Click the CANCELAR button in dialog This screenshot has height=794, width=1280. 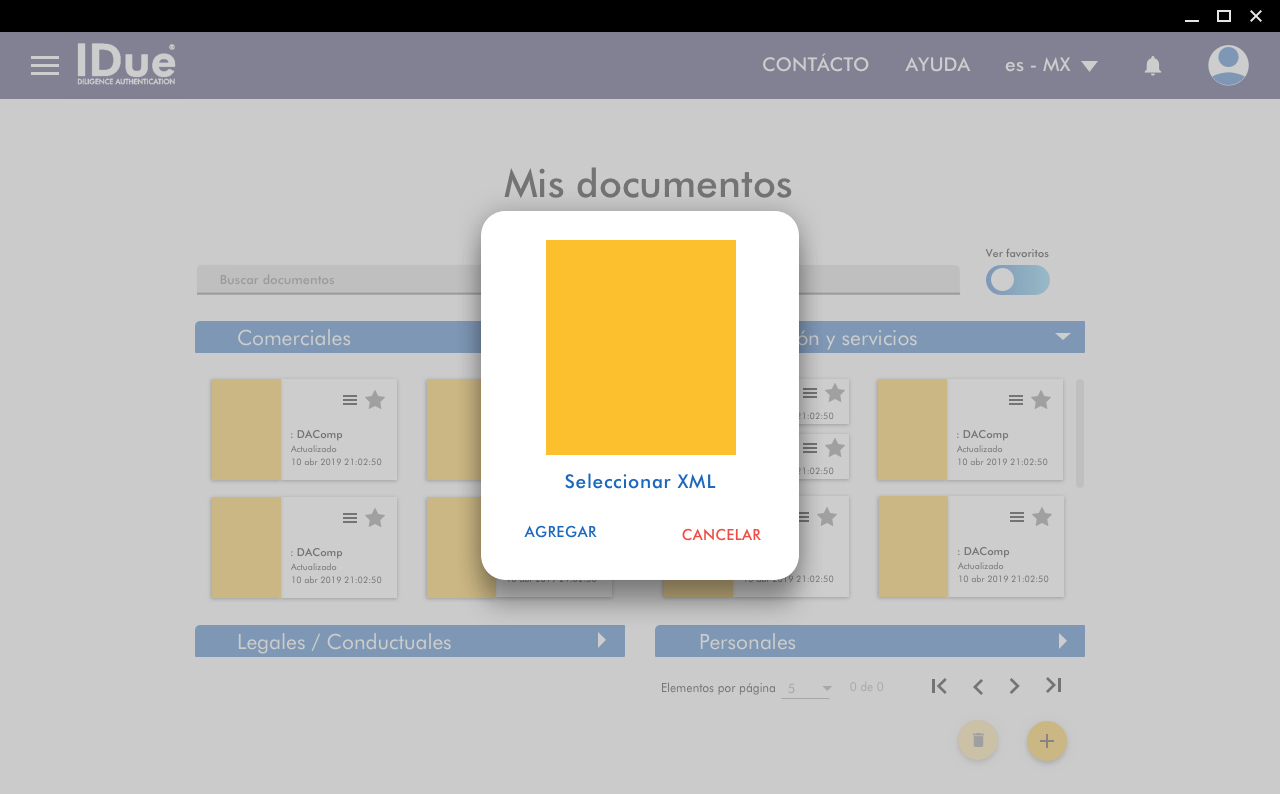tap(721, 535)
